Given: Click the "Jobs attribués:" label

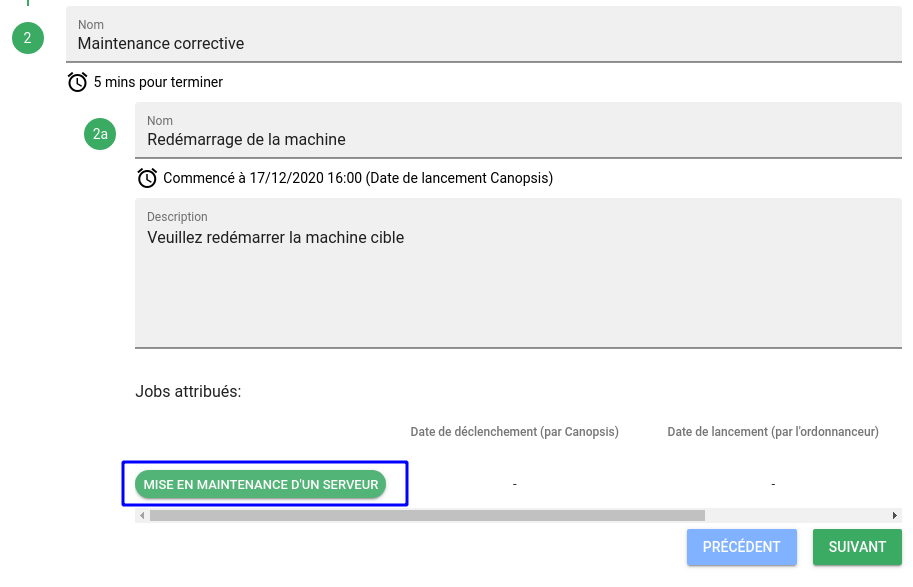Looking at the screenshot, I should point(188,391).
